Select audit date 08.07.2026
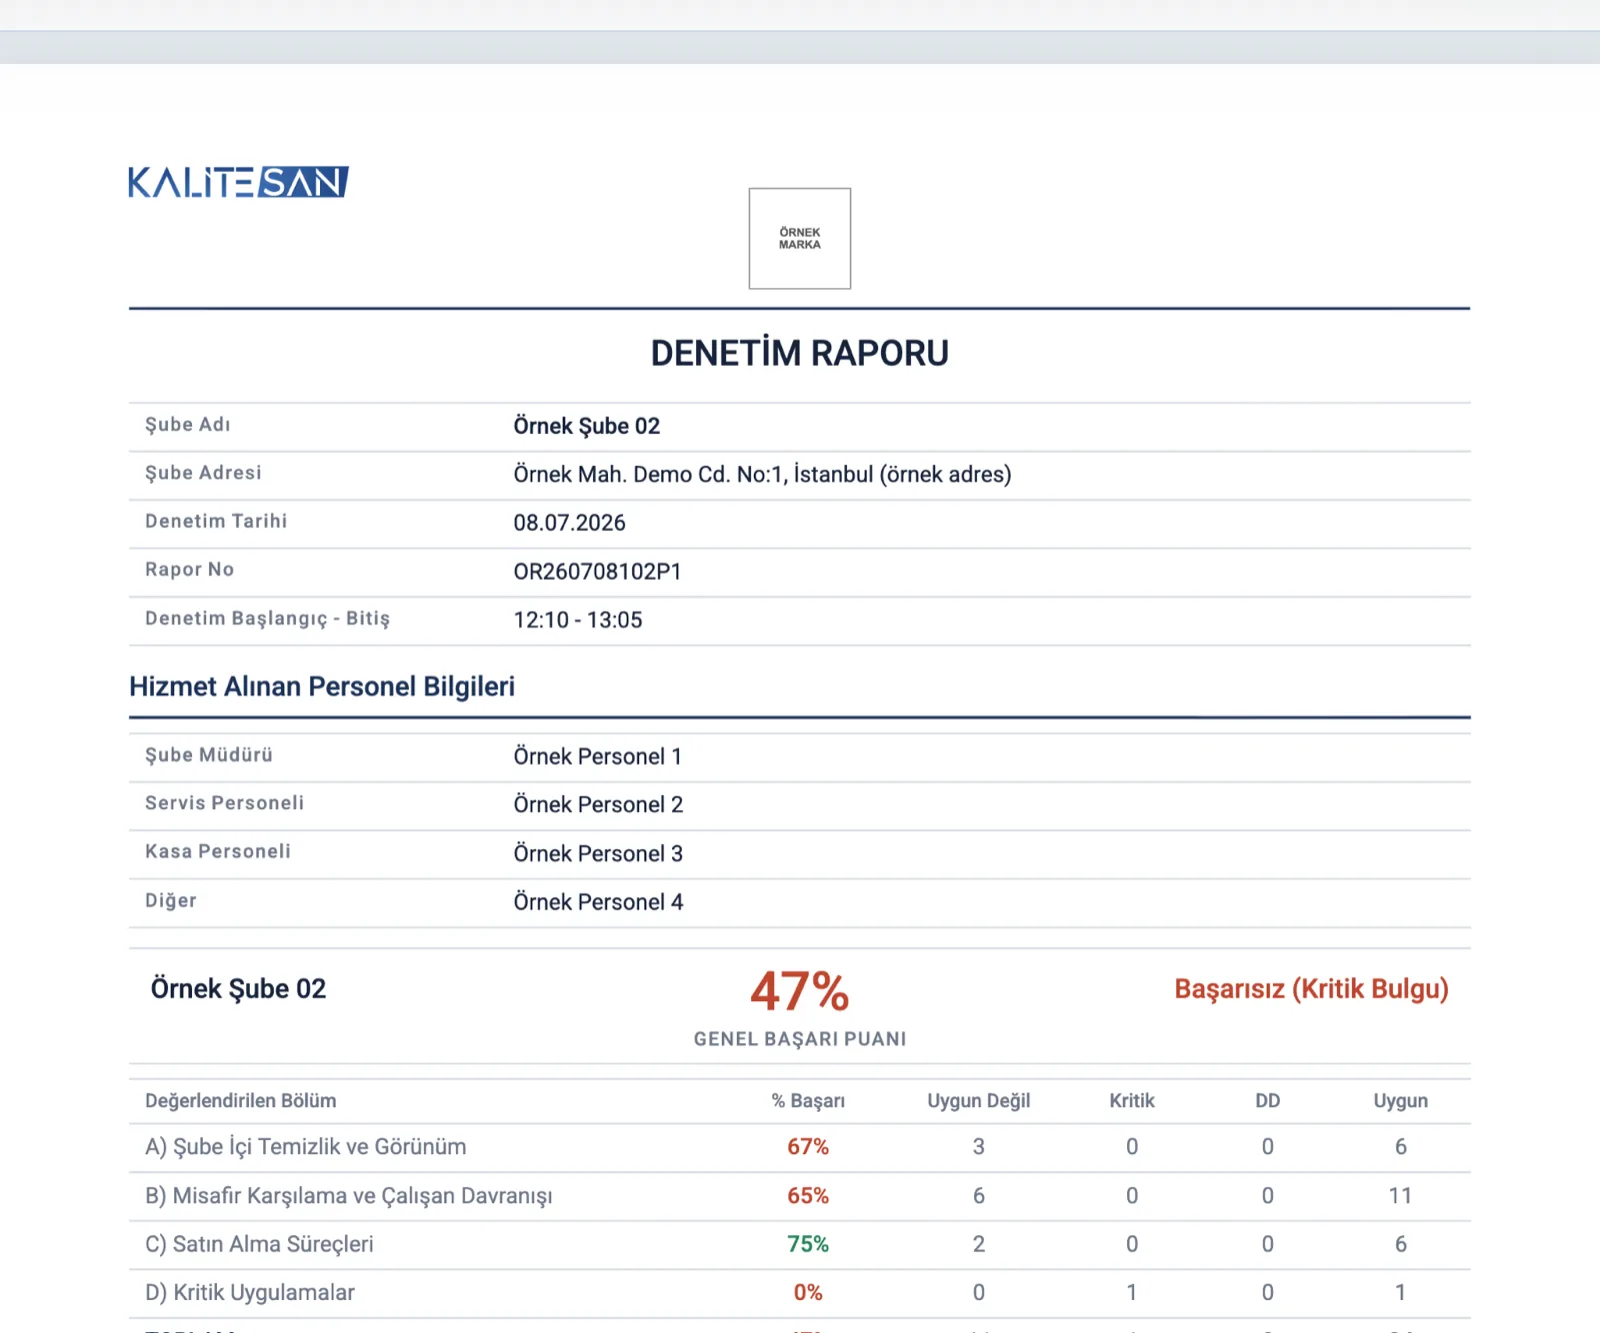Viewport: 1600px width, 1333px height. coord(569,523)
